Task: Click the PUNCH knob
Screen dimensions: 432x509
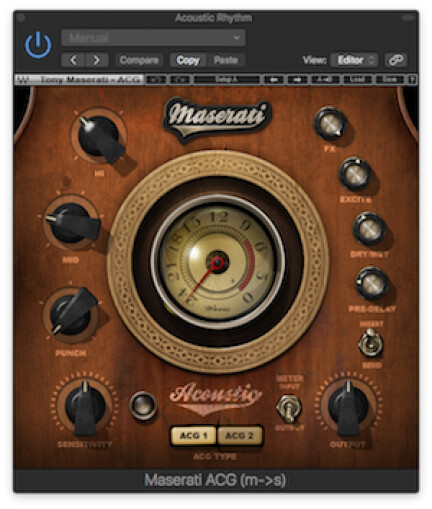Action: click(x=71, y=313)
